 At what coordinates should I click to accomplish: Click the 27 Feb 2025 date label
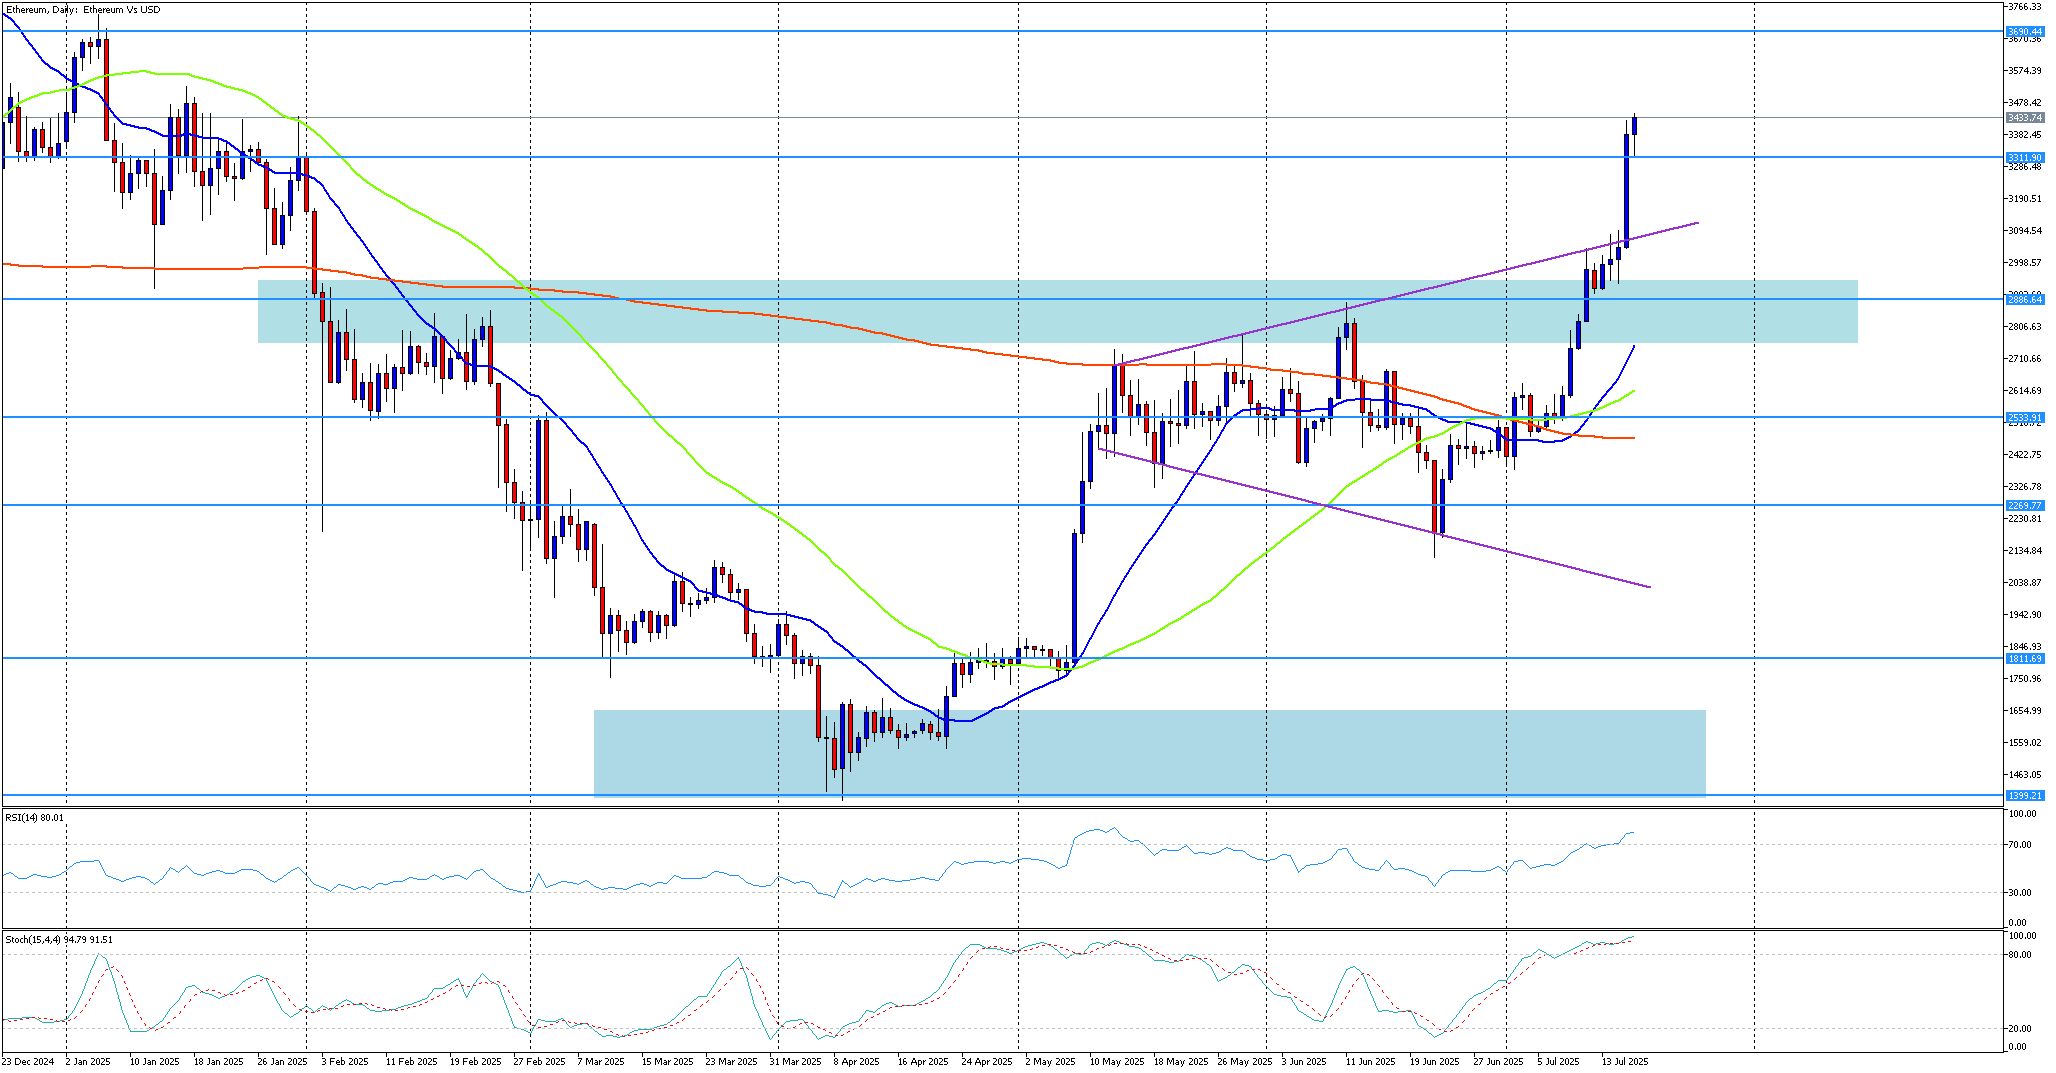coord(539,1062)
